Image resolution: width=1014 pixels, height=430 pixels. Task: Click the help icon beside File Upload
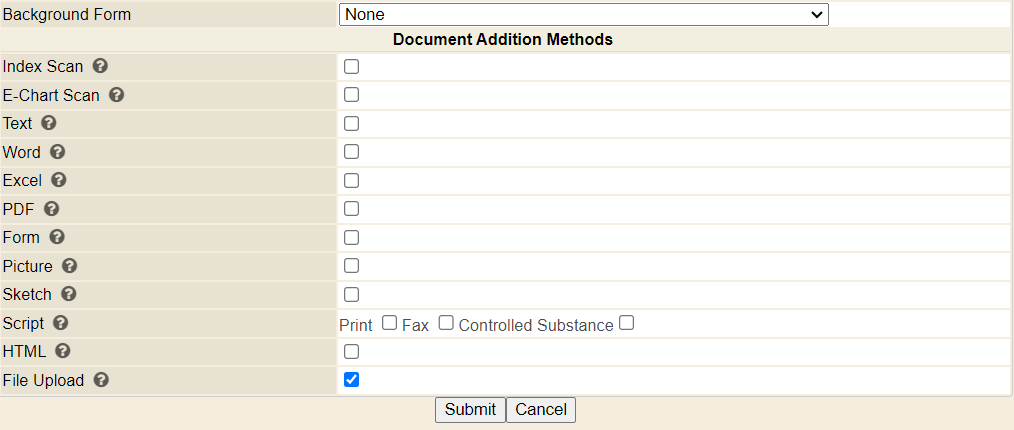(x=101, y=380)
